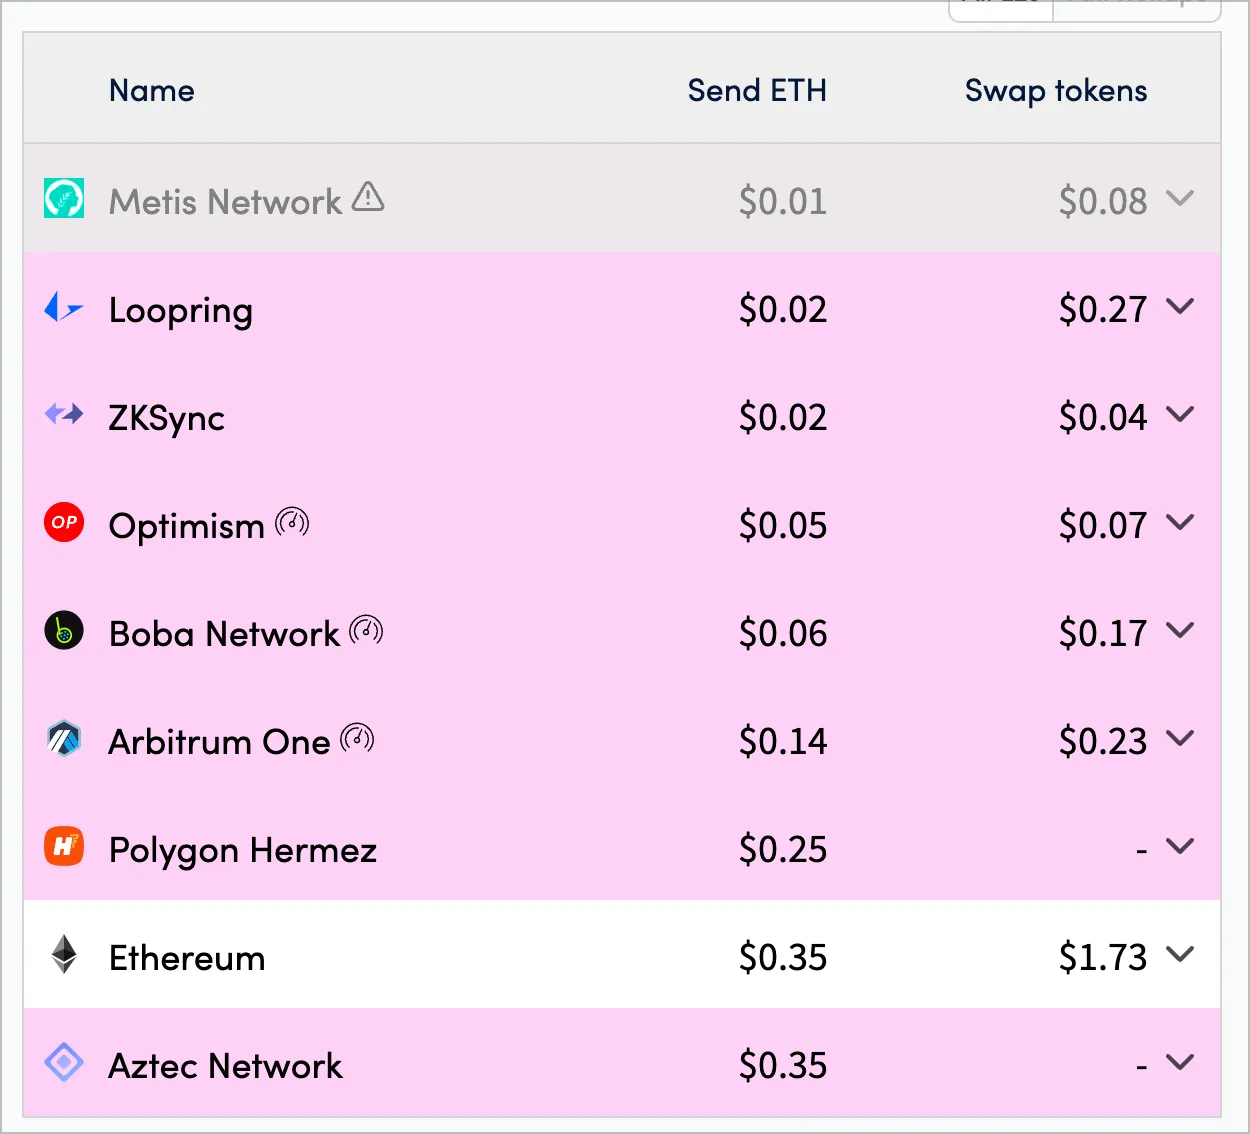Expand the ZKSync row details chevron
The height and width of the screenshot is (1134, 1250).
[x=1180, y=415]
